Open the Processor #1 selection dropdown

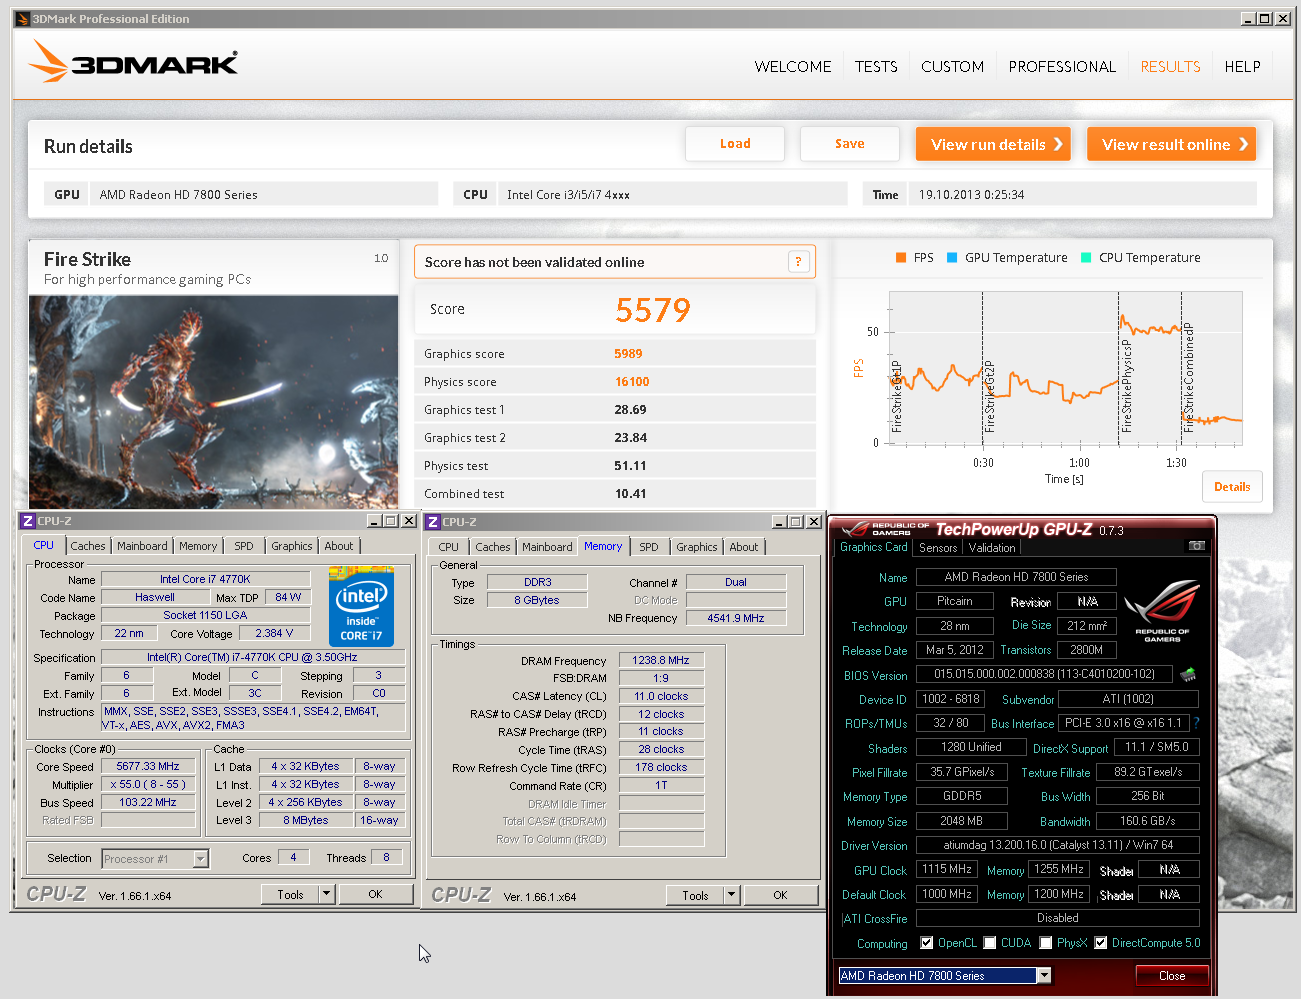point(201,858)
